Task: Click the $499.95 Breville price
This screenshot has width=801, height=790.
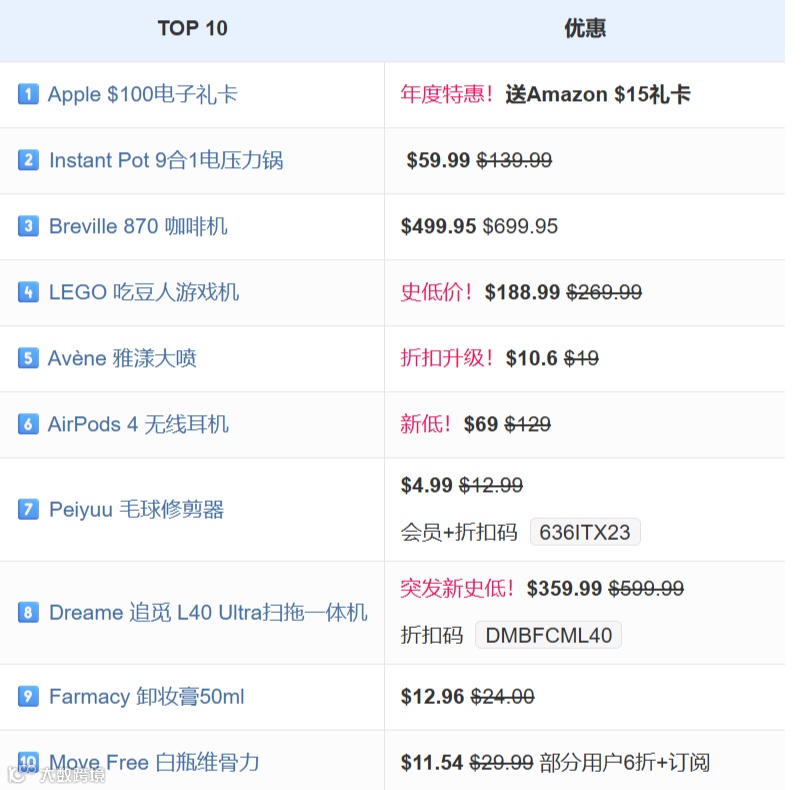Action: click(x=438, y=226)
